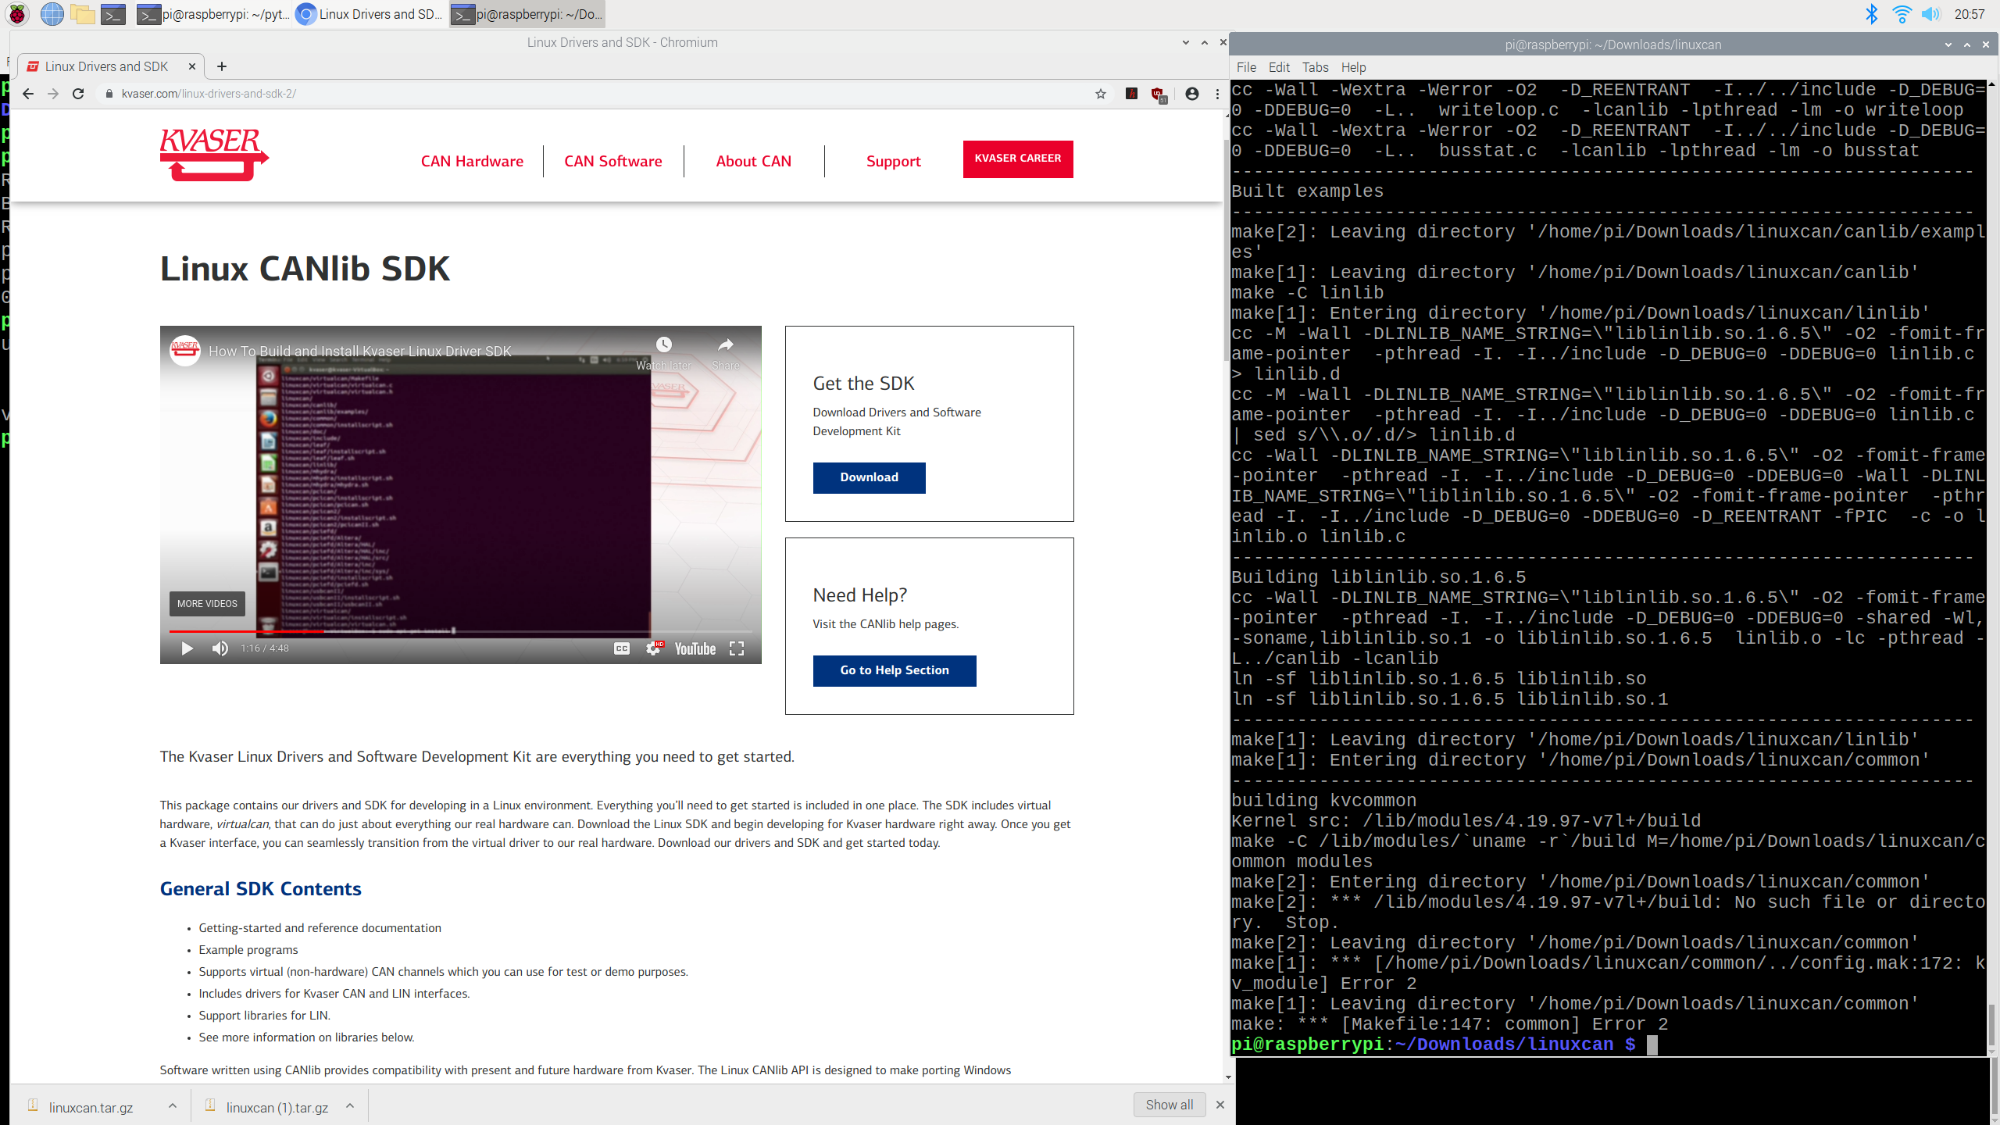
Task: Click the General SDK Contents heading
Action: [x=260, y=889]
